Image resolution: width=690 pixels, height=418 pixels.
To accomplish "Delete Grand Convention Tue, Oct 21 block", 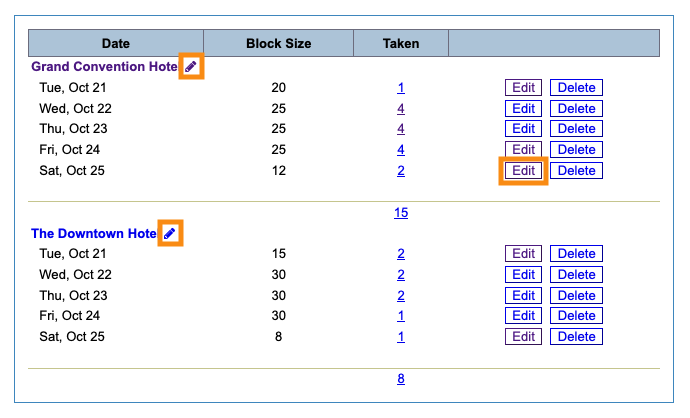I will 576,87.
